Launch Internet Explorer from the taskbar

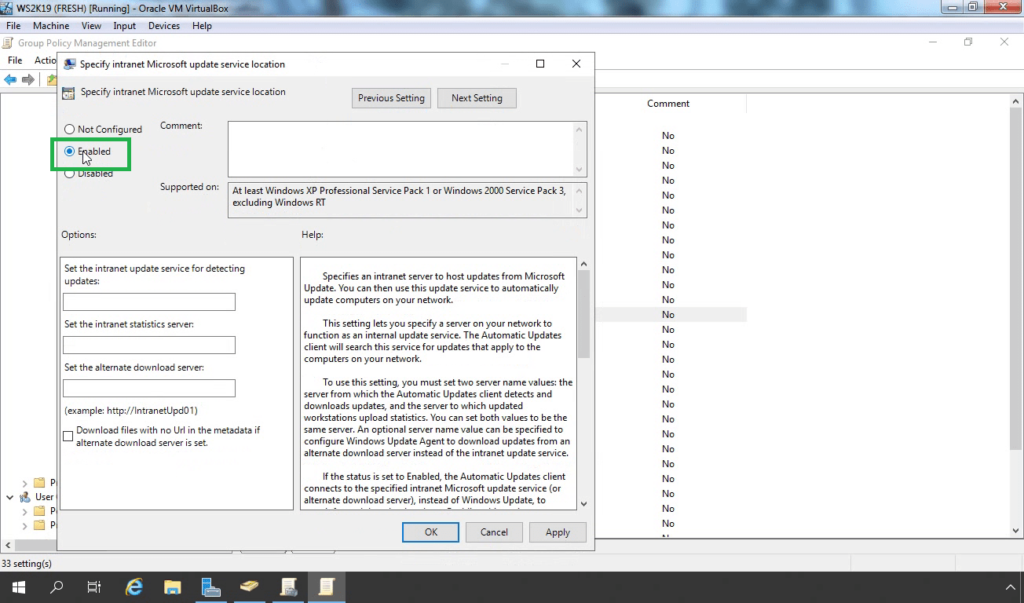coord(134,587)
